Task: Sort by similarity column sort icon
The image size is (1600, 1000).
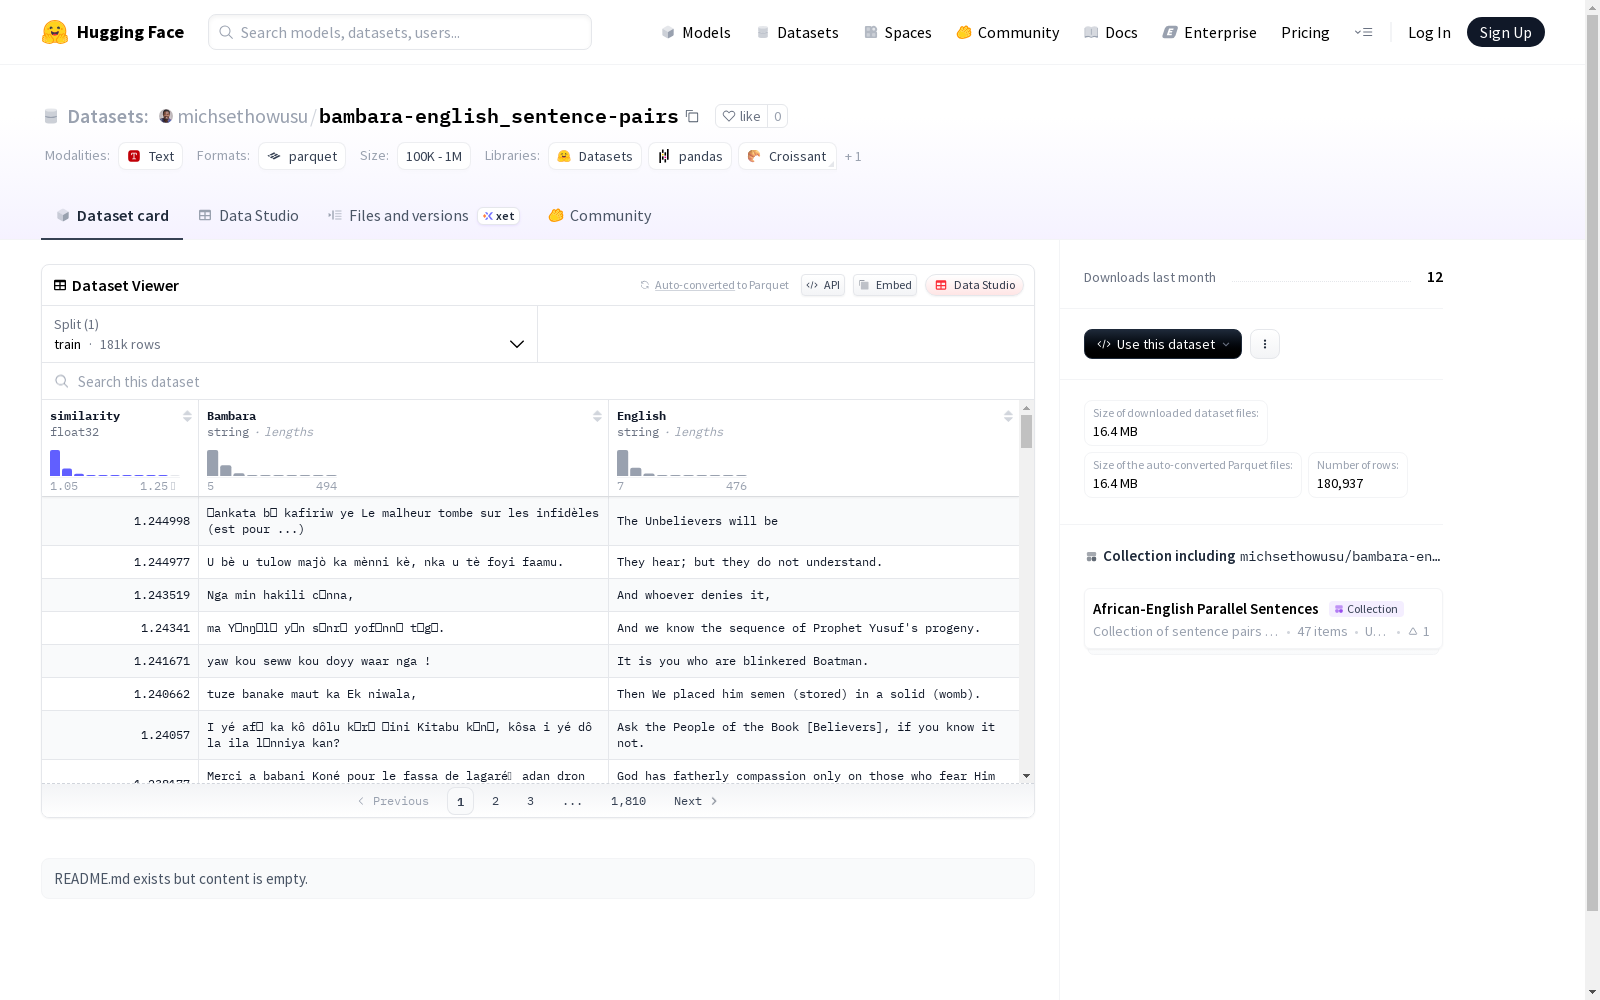Action: coord(187,416)
